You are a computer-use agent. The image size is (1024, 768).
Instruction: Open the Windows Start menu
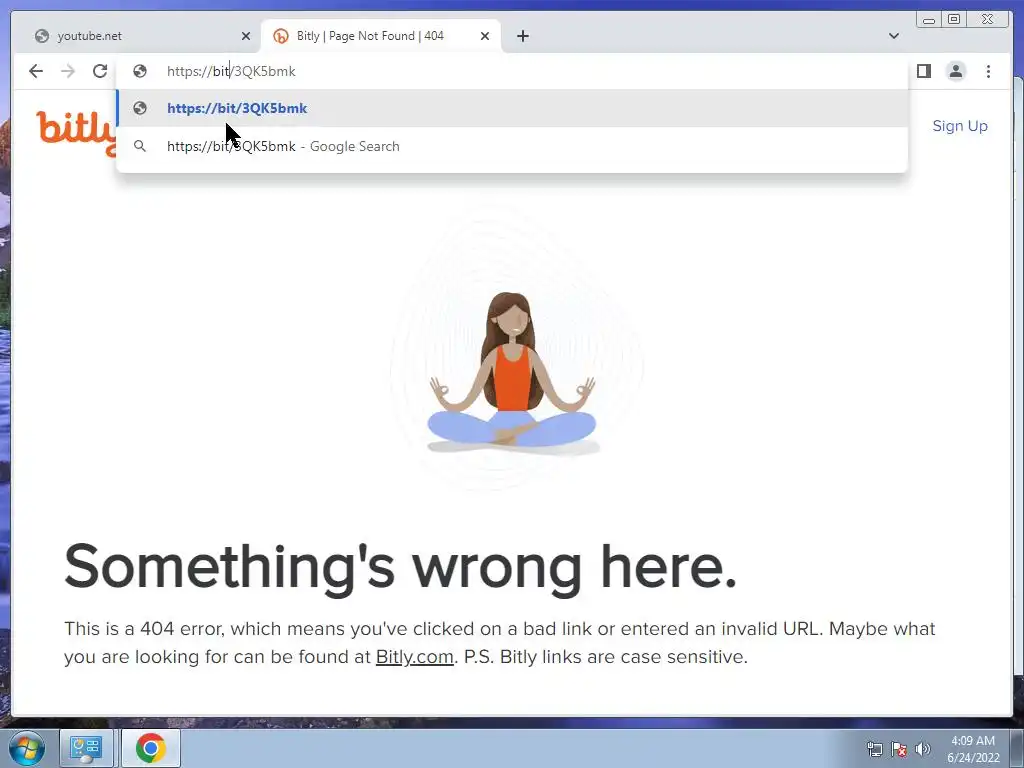[27, 748]
